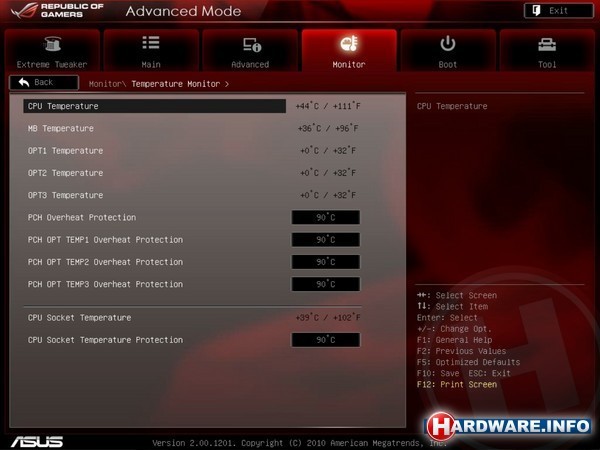Click the Boot power icon
This screenshot has width=600, height=450.
[x=448, y=43]
